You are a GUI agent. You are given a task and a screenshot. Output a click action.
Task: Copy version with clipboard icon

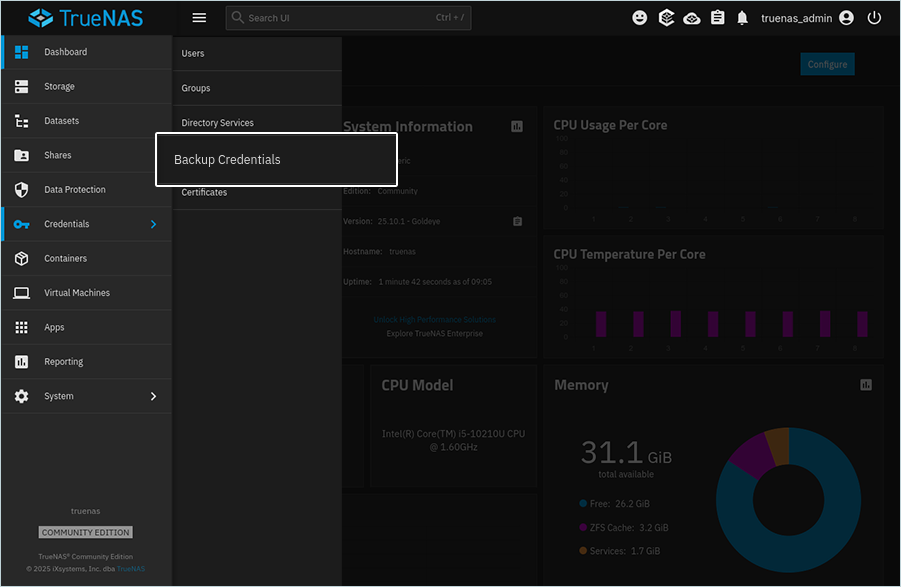click(517, 221)
